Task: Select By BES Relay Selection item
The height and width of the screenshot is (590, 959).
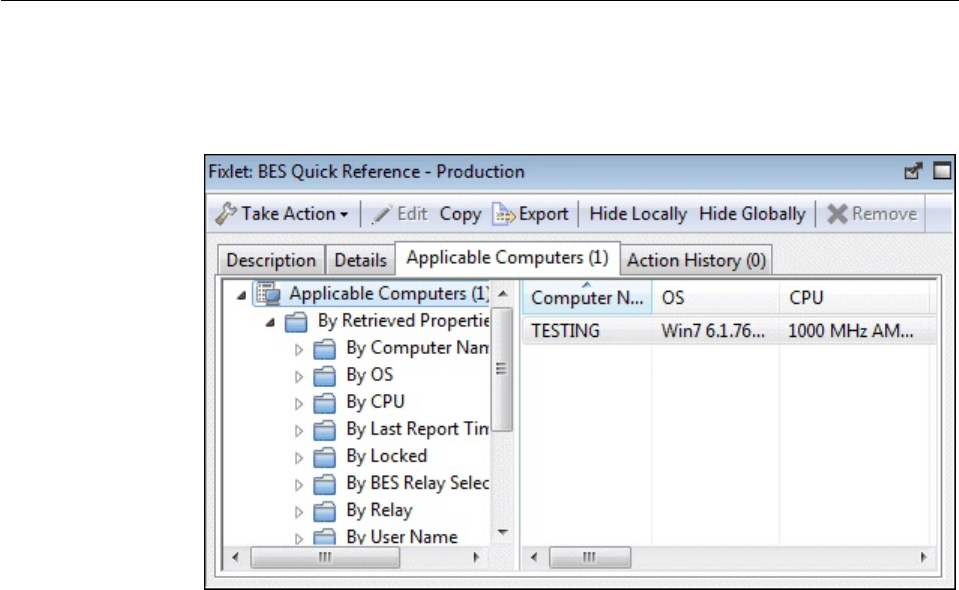Action: (x=417, y=483)
